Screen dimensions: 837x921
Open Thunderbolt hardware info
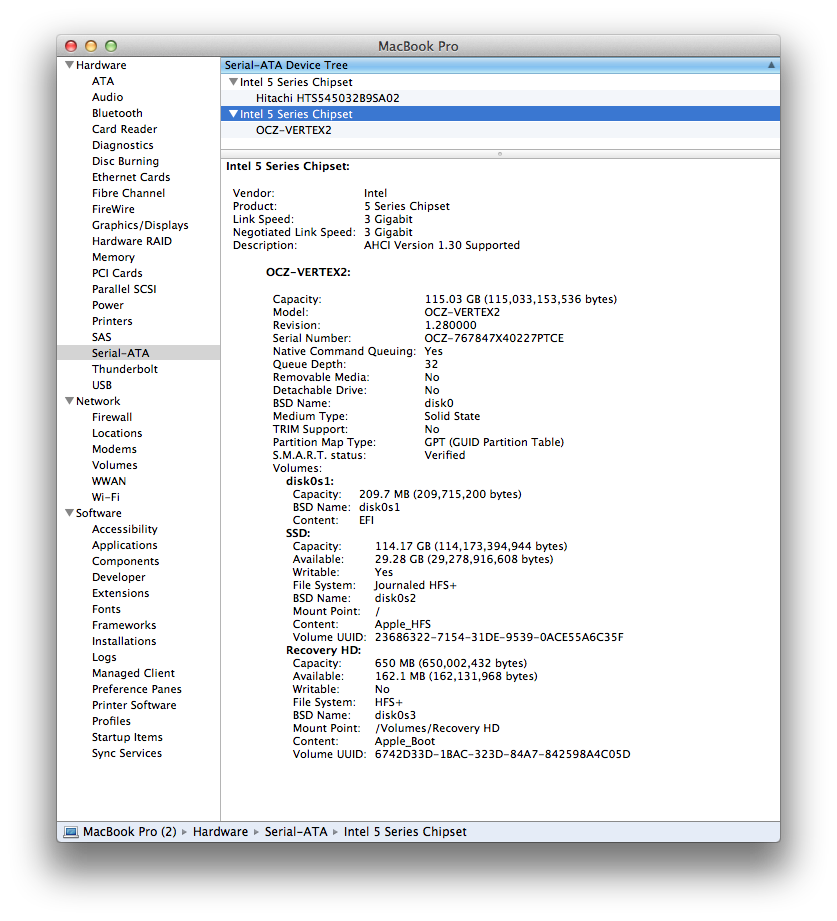click(125, 369)
